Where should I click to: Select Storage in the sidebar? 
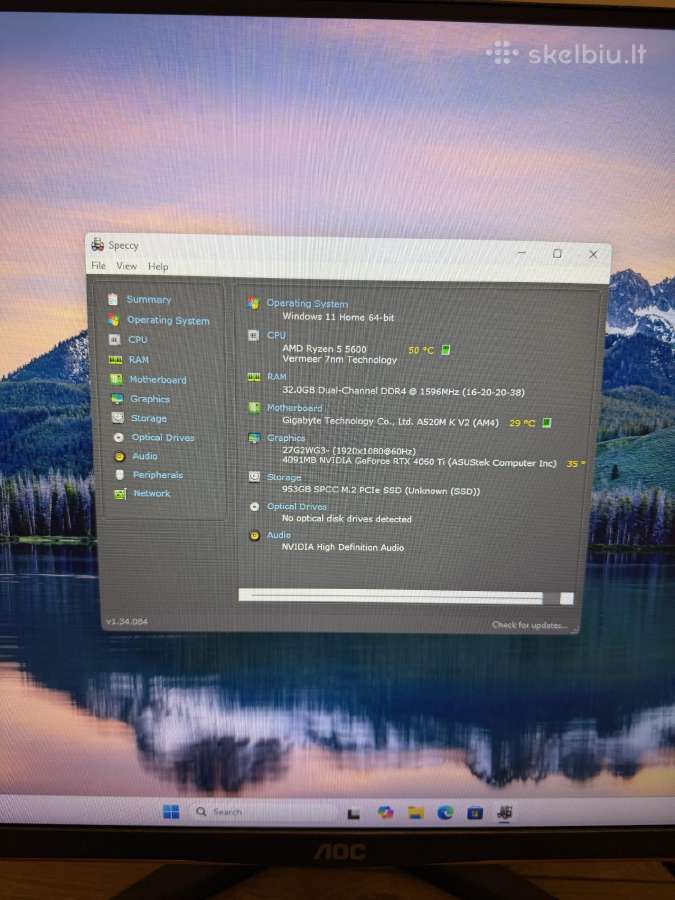[x=149, y=418]
